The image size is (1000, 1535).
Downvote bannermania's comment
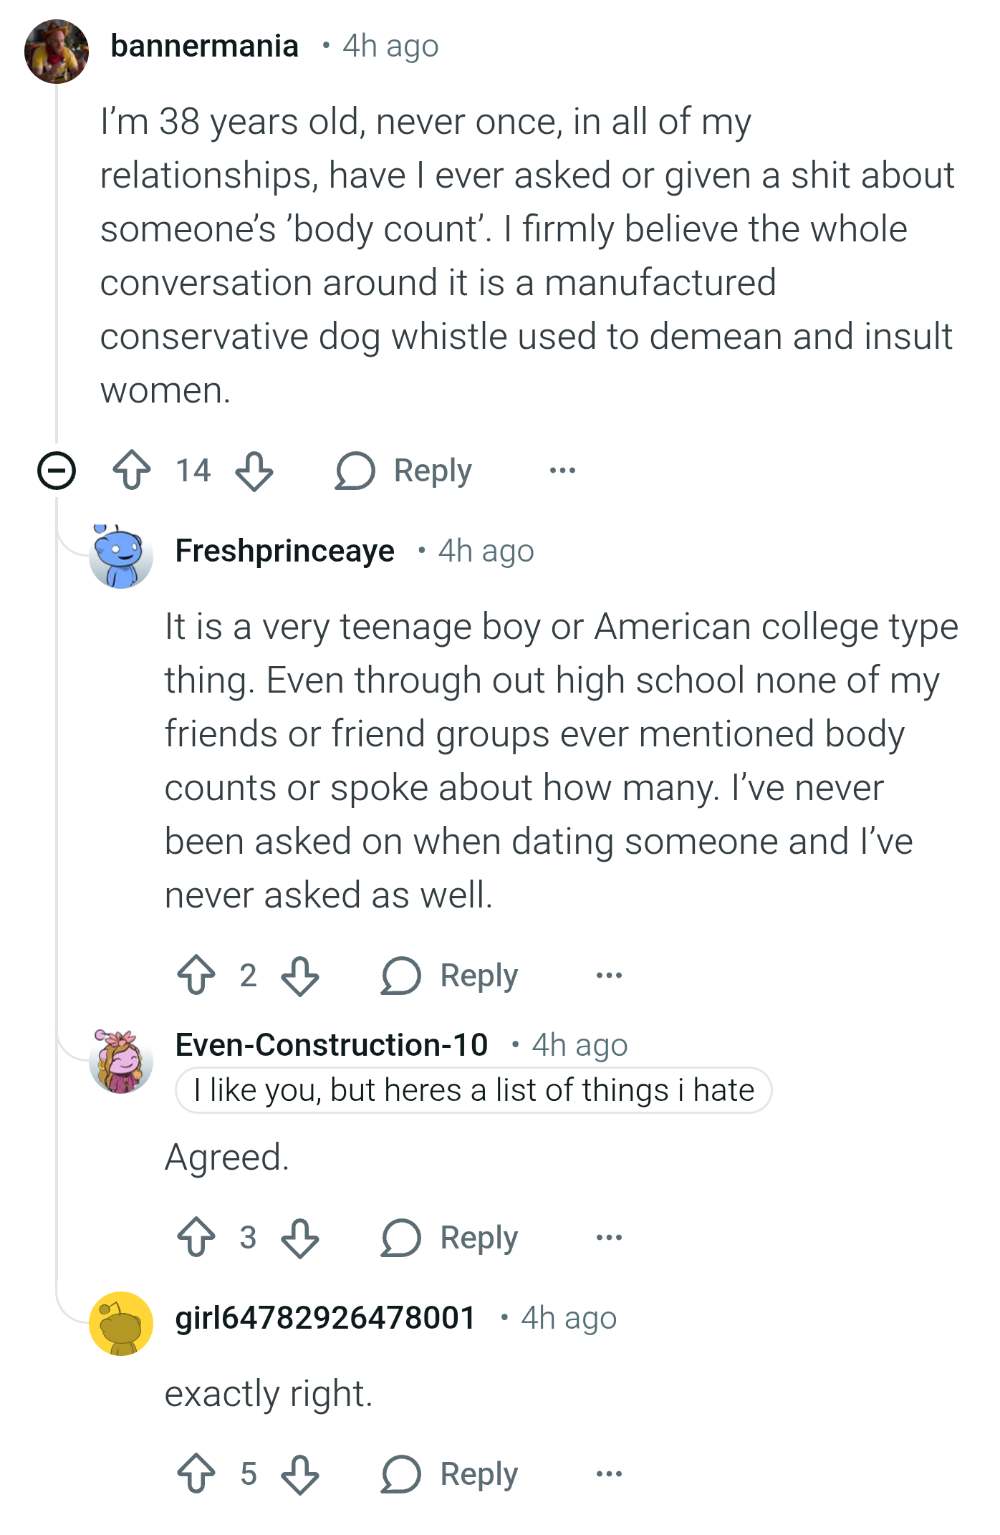(254, 470)
